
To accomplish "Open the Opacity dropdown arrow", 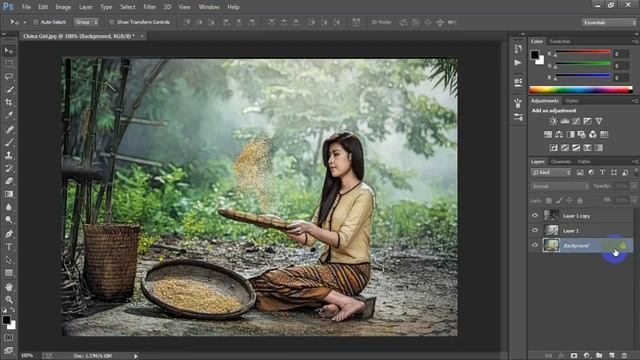I will [x=633, y=186].
